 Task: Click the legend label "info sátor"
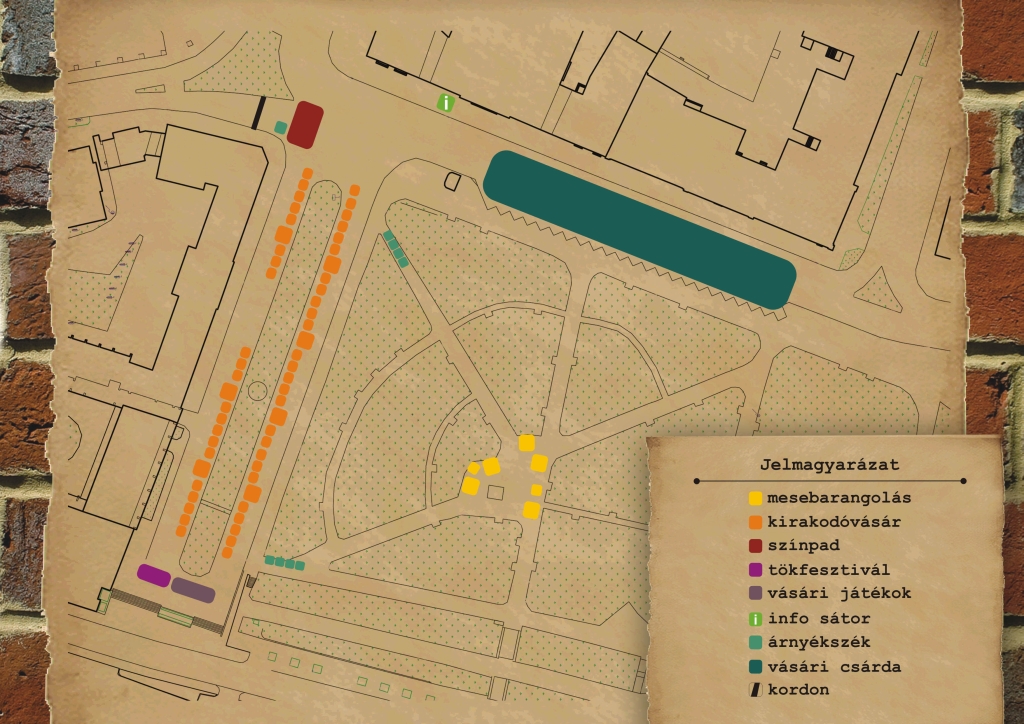click(819, 618)
